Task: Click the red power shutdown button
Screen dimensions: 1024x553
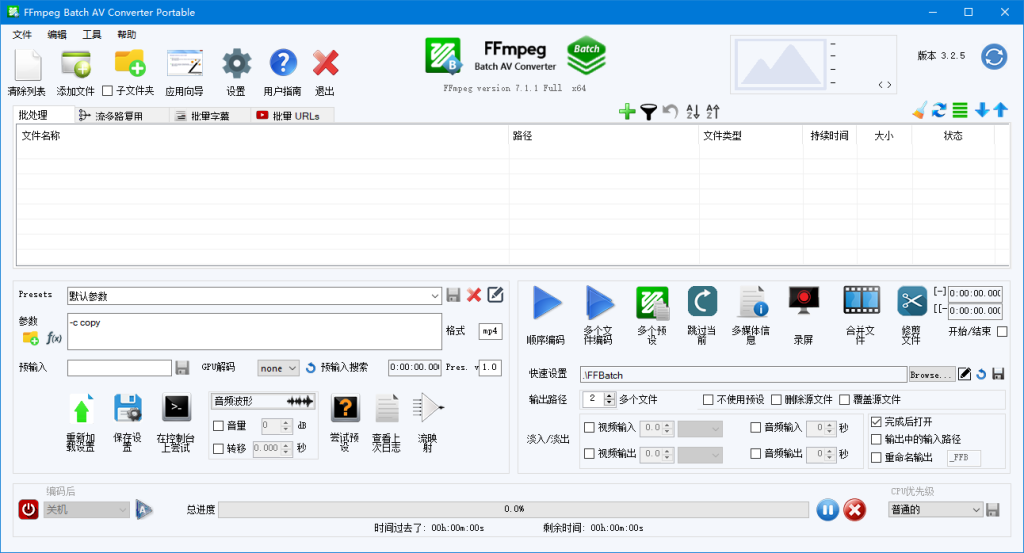Action: [28, 509]
